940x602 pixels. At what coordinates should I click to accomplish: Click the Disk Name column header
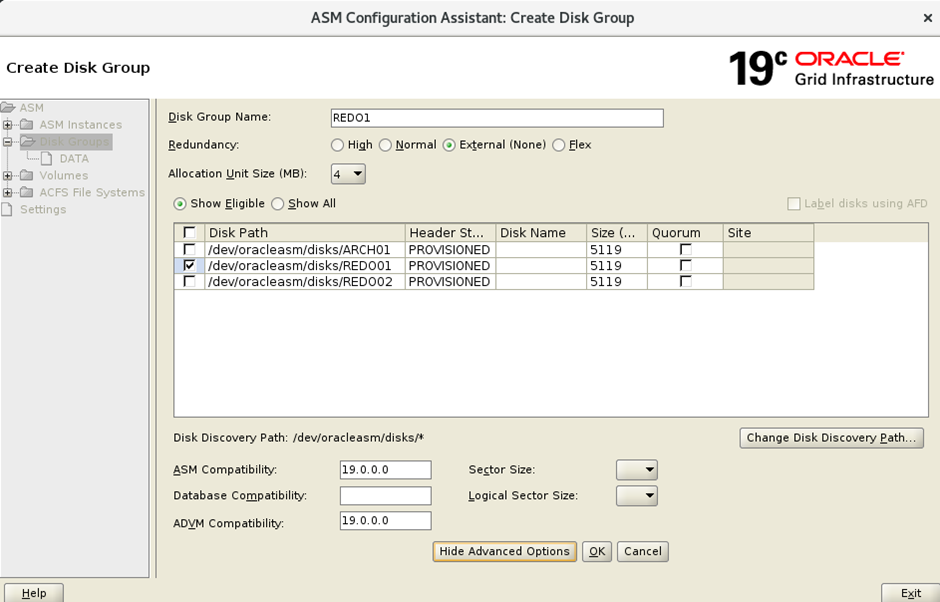point(541,233)
